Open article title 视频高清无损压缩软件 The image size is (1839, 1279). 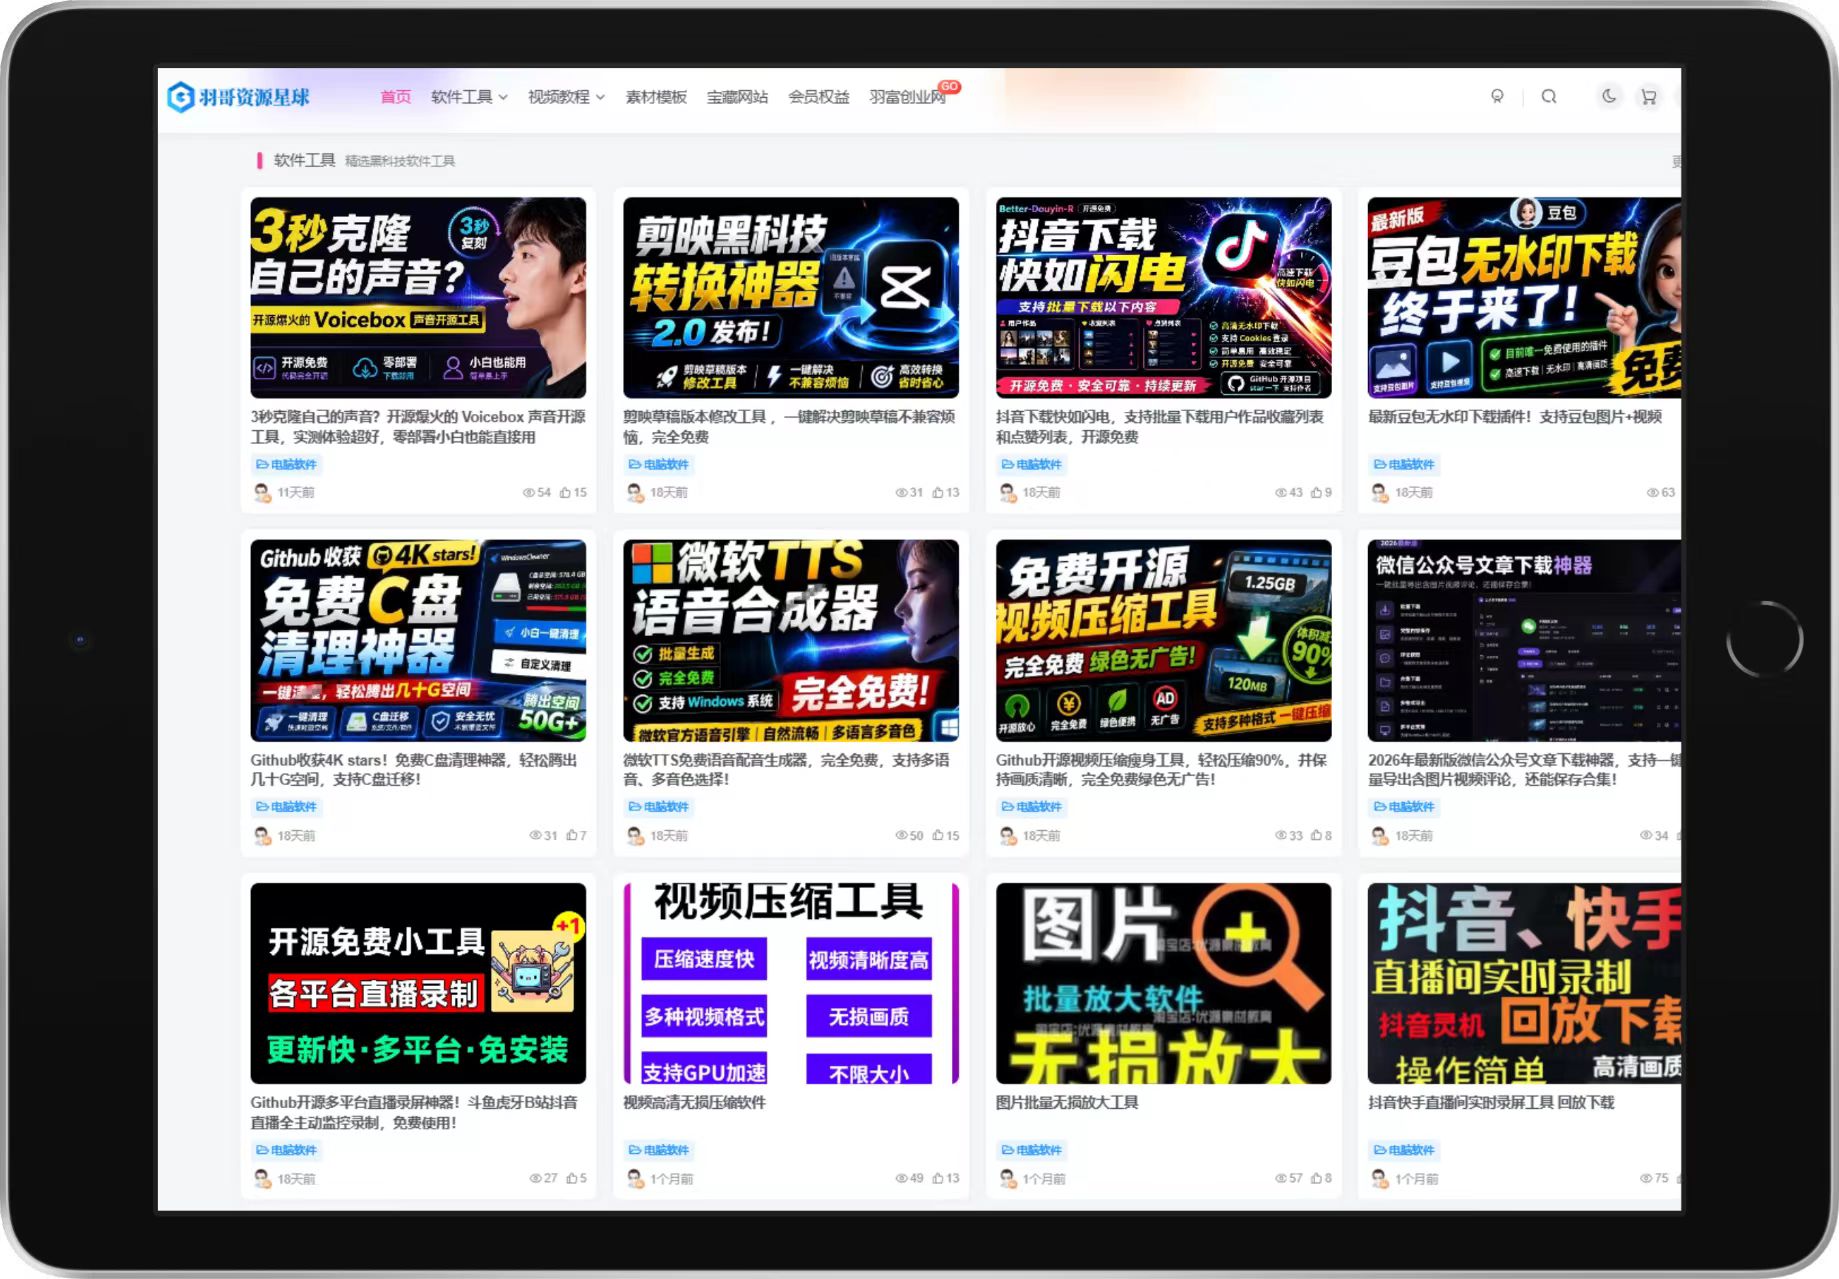pyautogui.click(x=694, y=1102)
